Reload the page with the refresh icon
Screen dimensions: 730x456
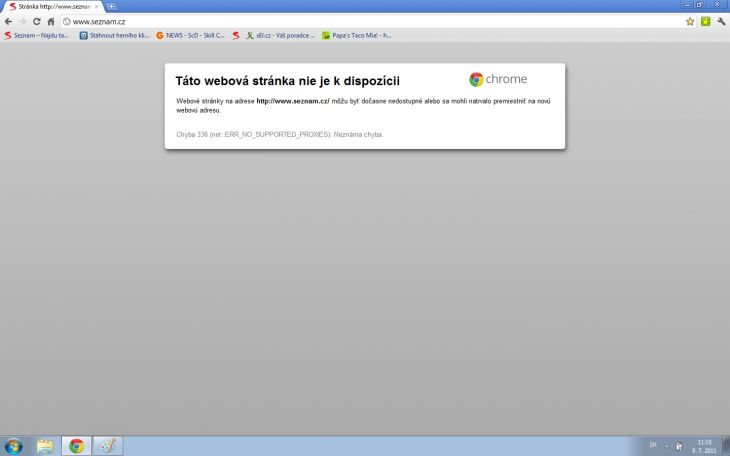coord(37,22)
